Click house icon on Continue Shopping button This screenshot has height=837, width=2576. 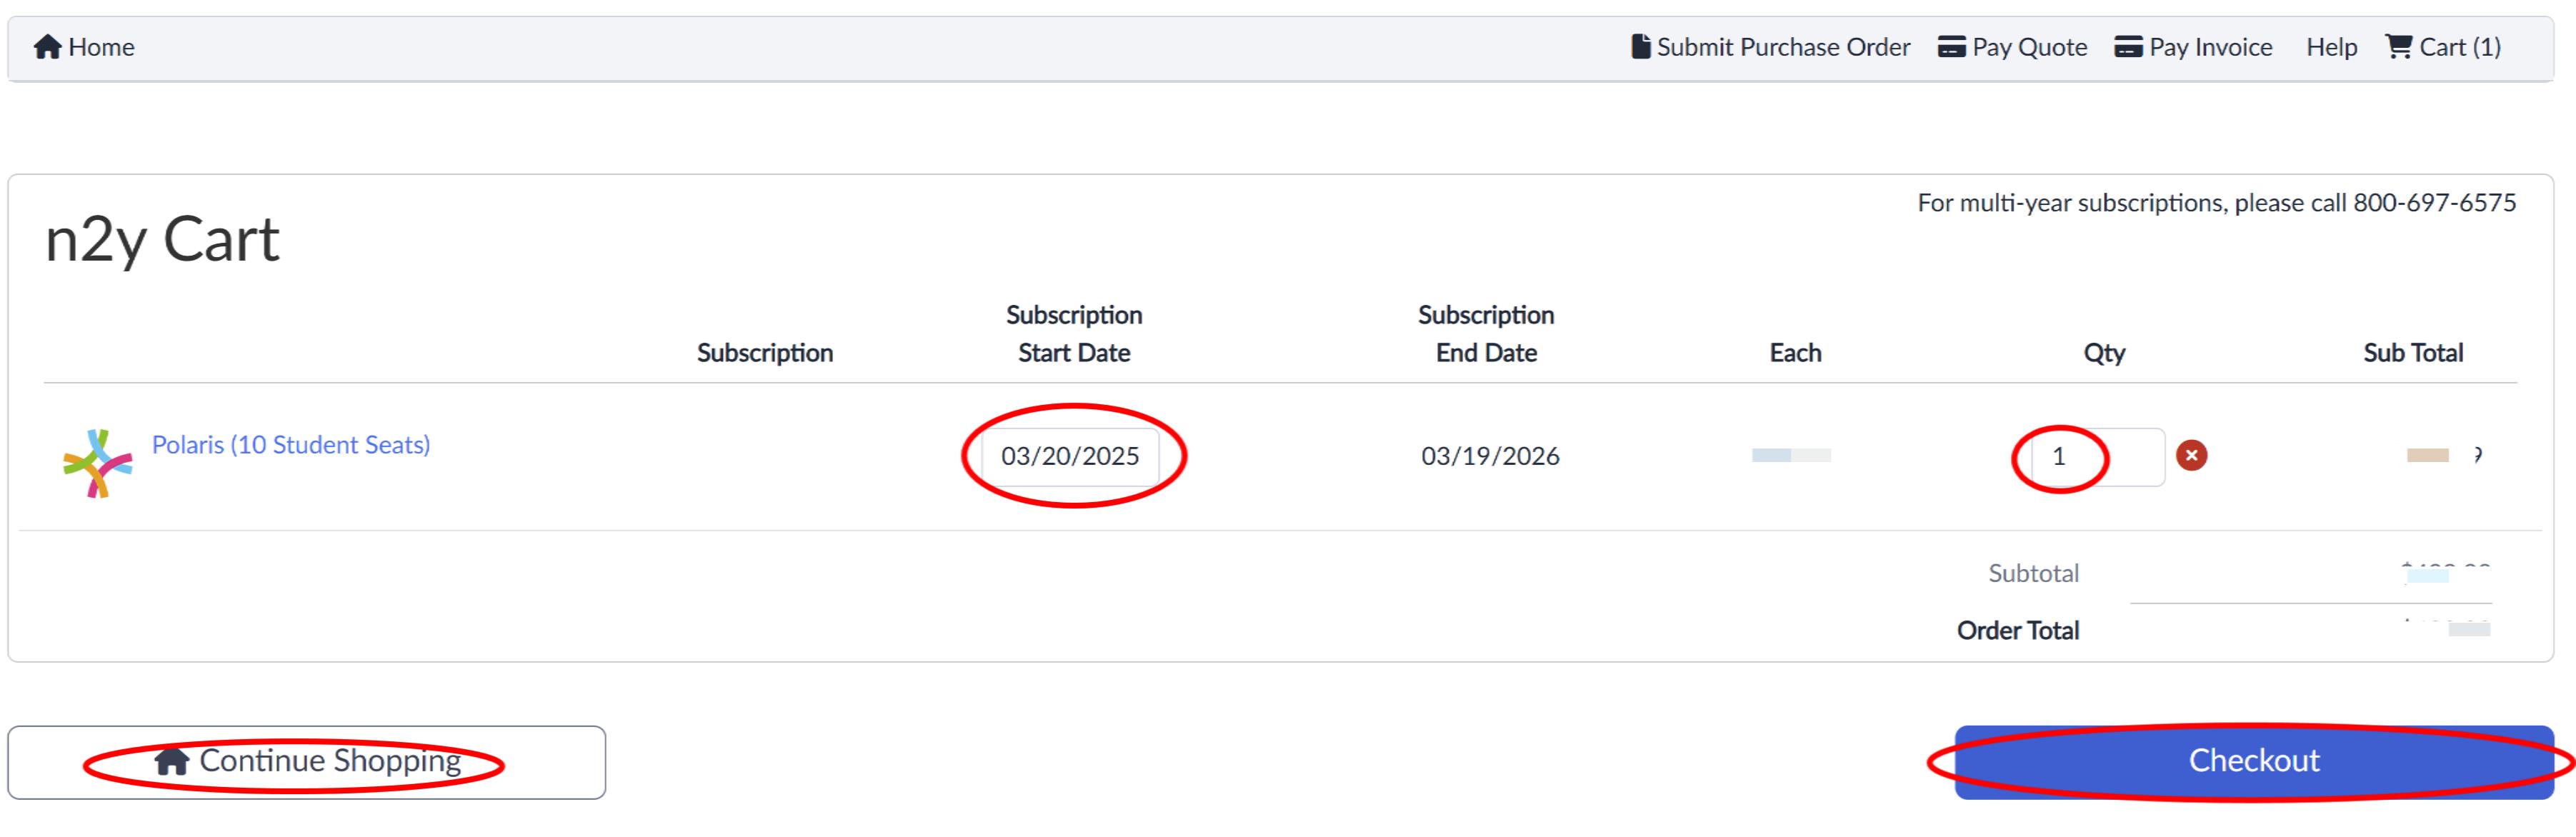(172, 761)
